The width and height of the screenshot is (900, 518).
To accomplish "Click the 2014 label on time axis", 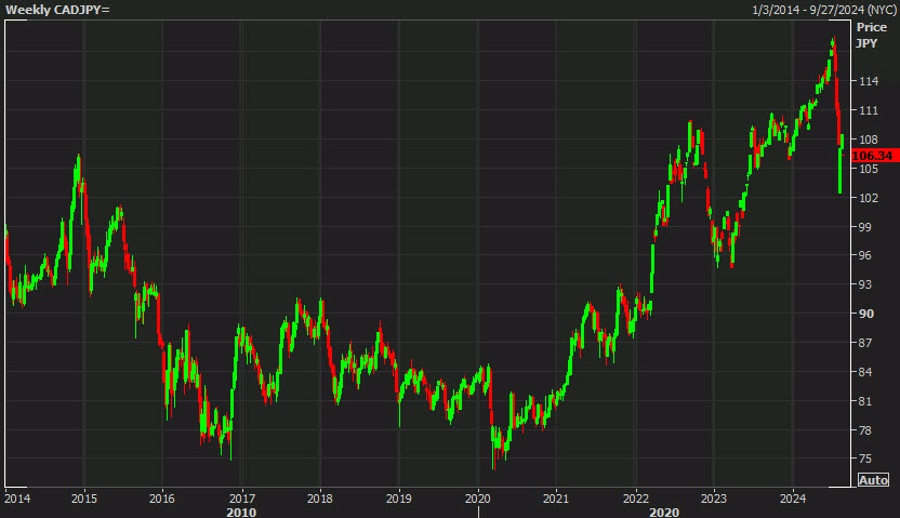I will [17, 498].
